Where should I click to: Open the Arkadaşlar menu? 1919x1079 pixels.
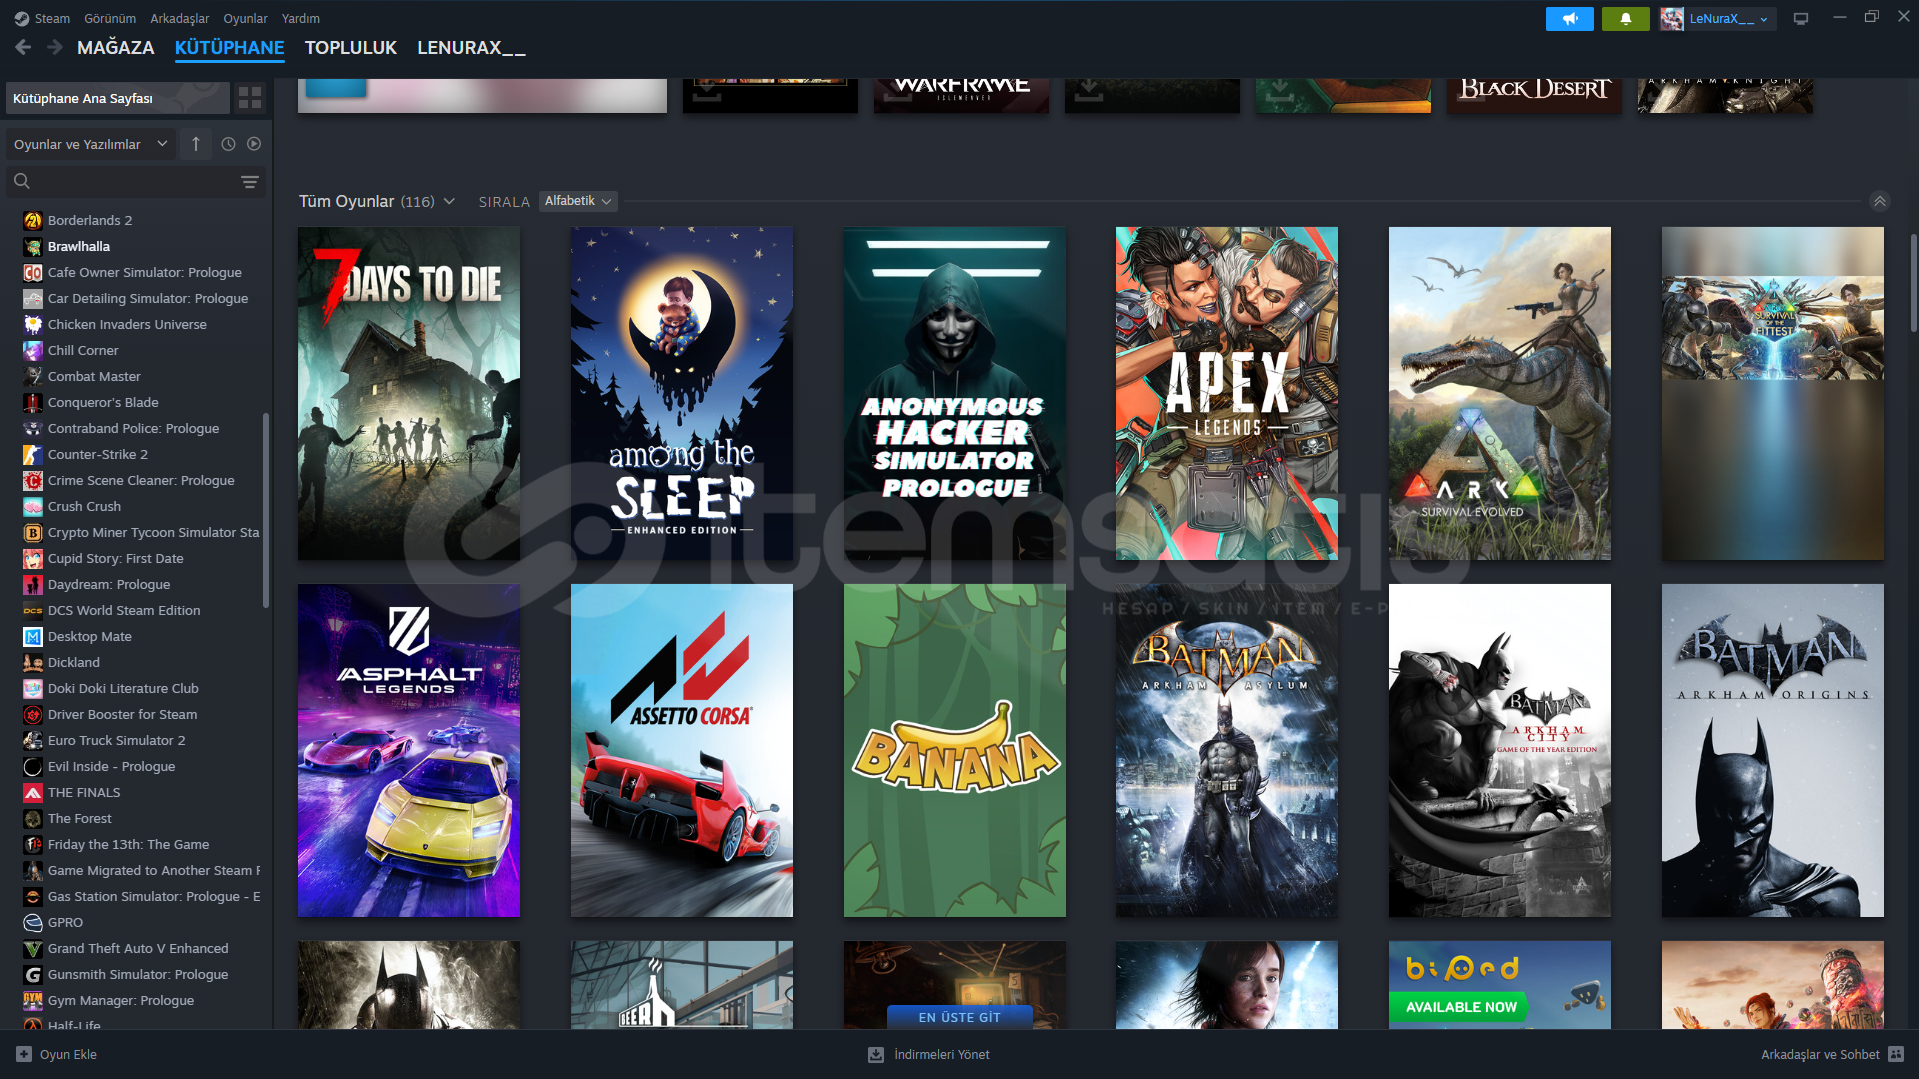pos(180,18)
